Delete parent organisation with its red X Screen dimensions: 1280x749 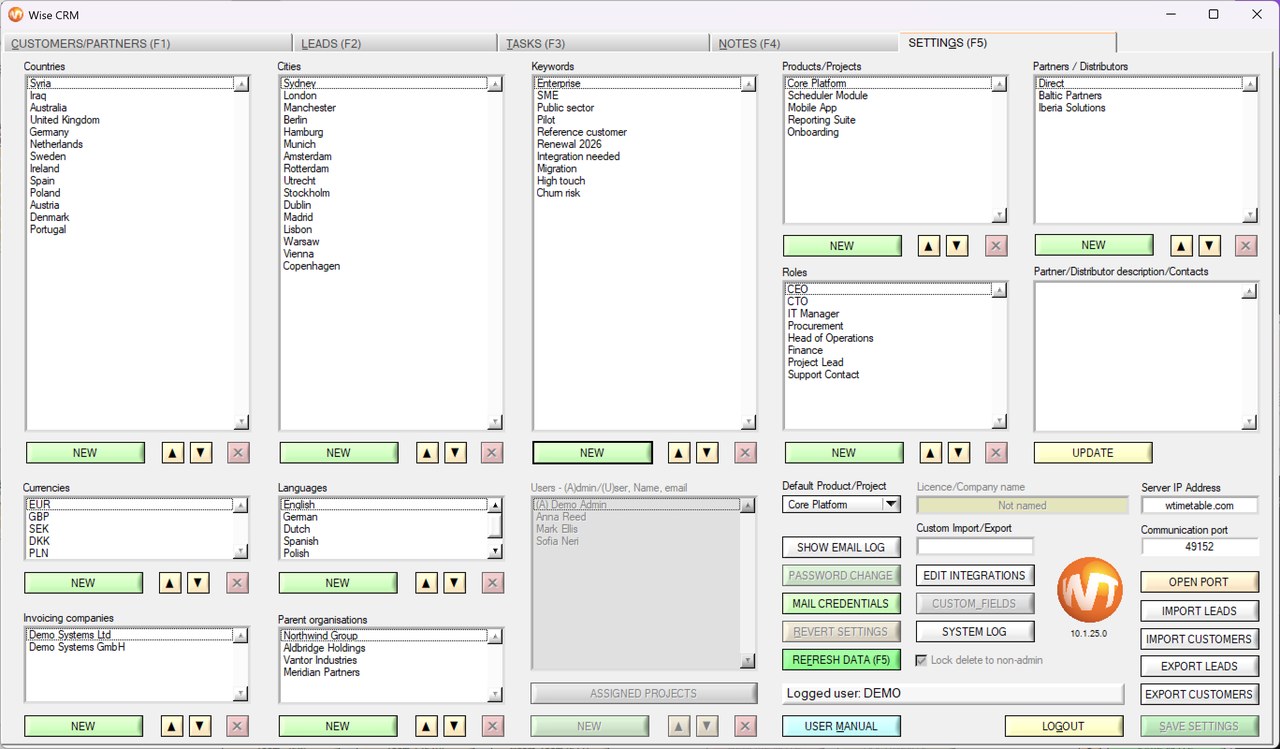click(492, 726)
